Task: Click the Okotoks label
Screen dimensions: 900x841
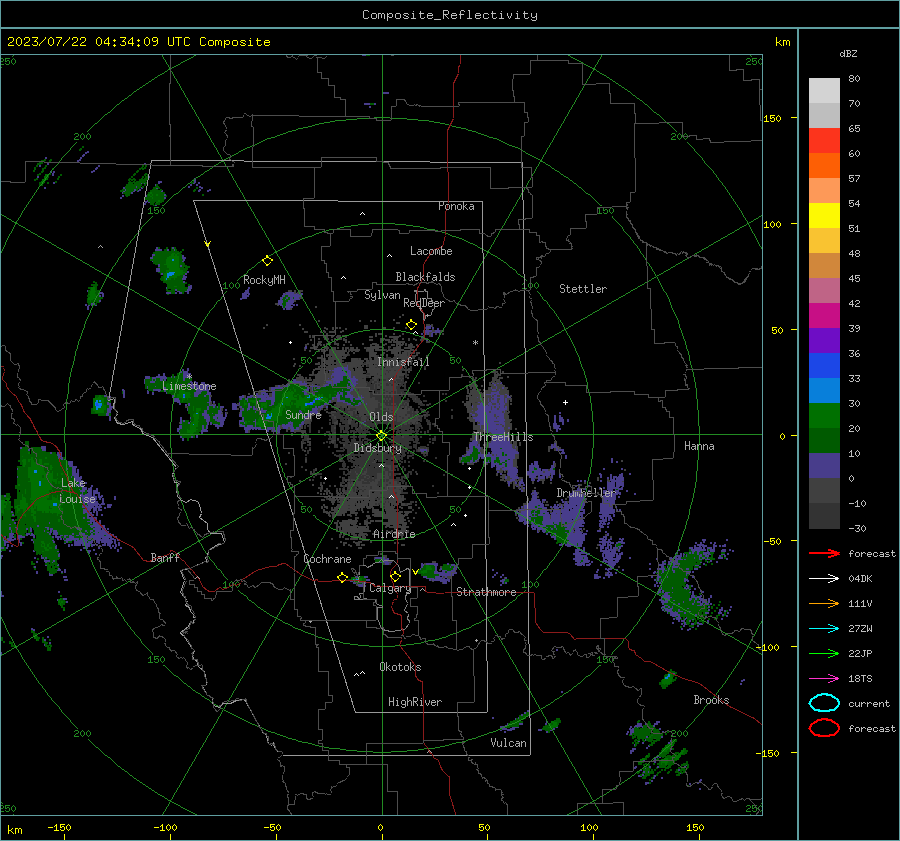Action: pyautogui.click(x=400, y=667)
